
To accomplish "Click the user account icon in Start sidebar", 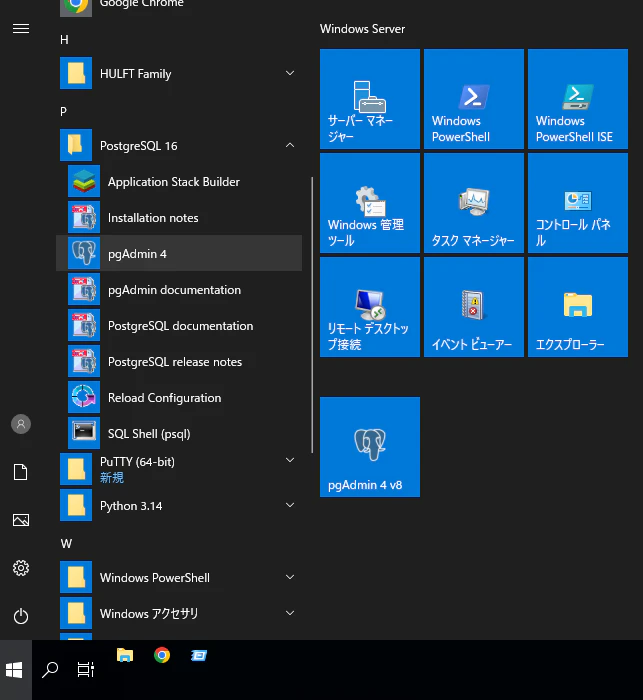I will click(x=21, y=424).
